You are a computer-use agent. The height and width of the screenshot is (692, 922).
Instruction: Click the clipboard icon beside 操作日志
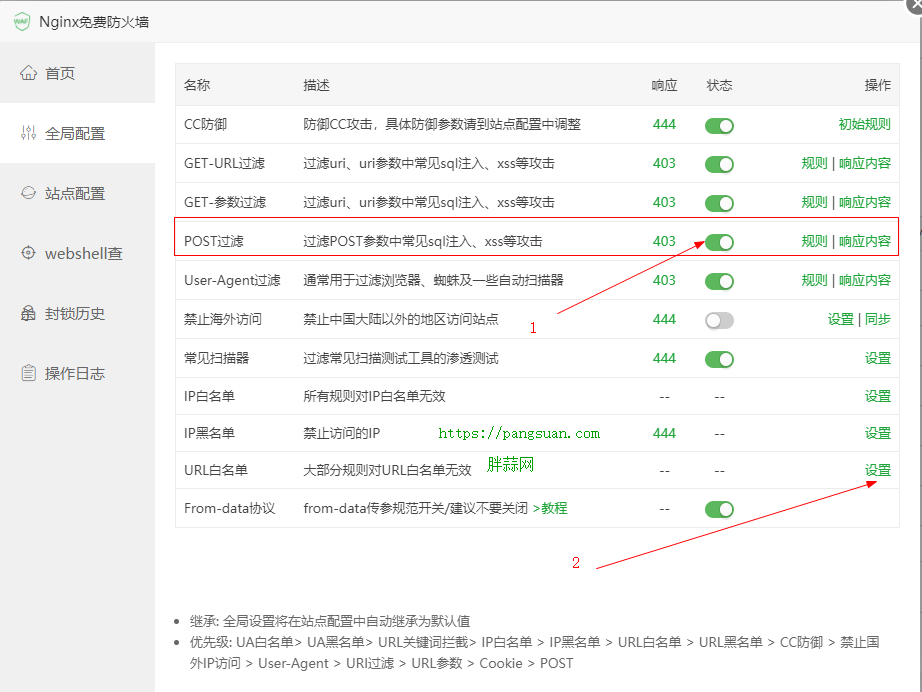point(28,373)
